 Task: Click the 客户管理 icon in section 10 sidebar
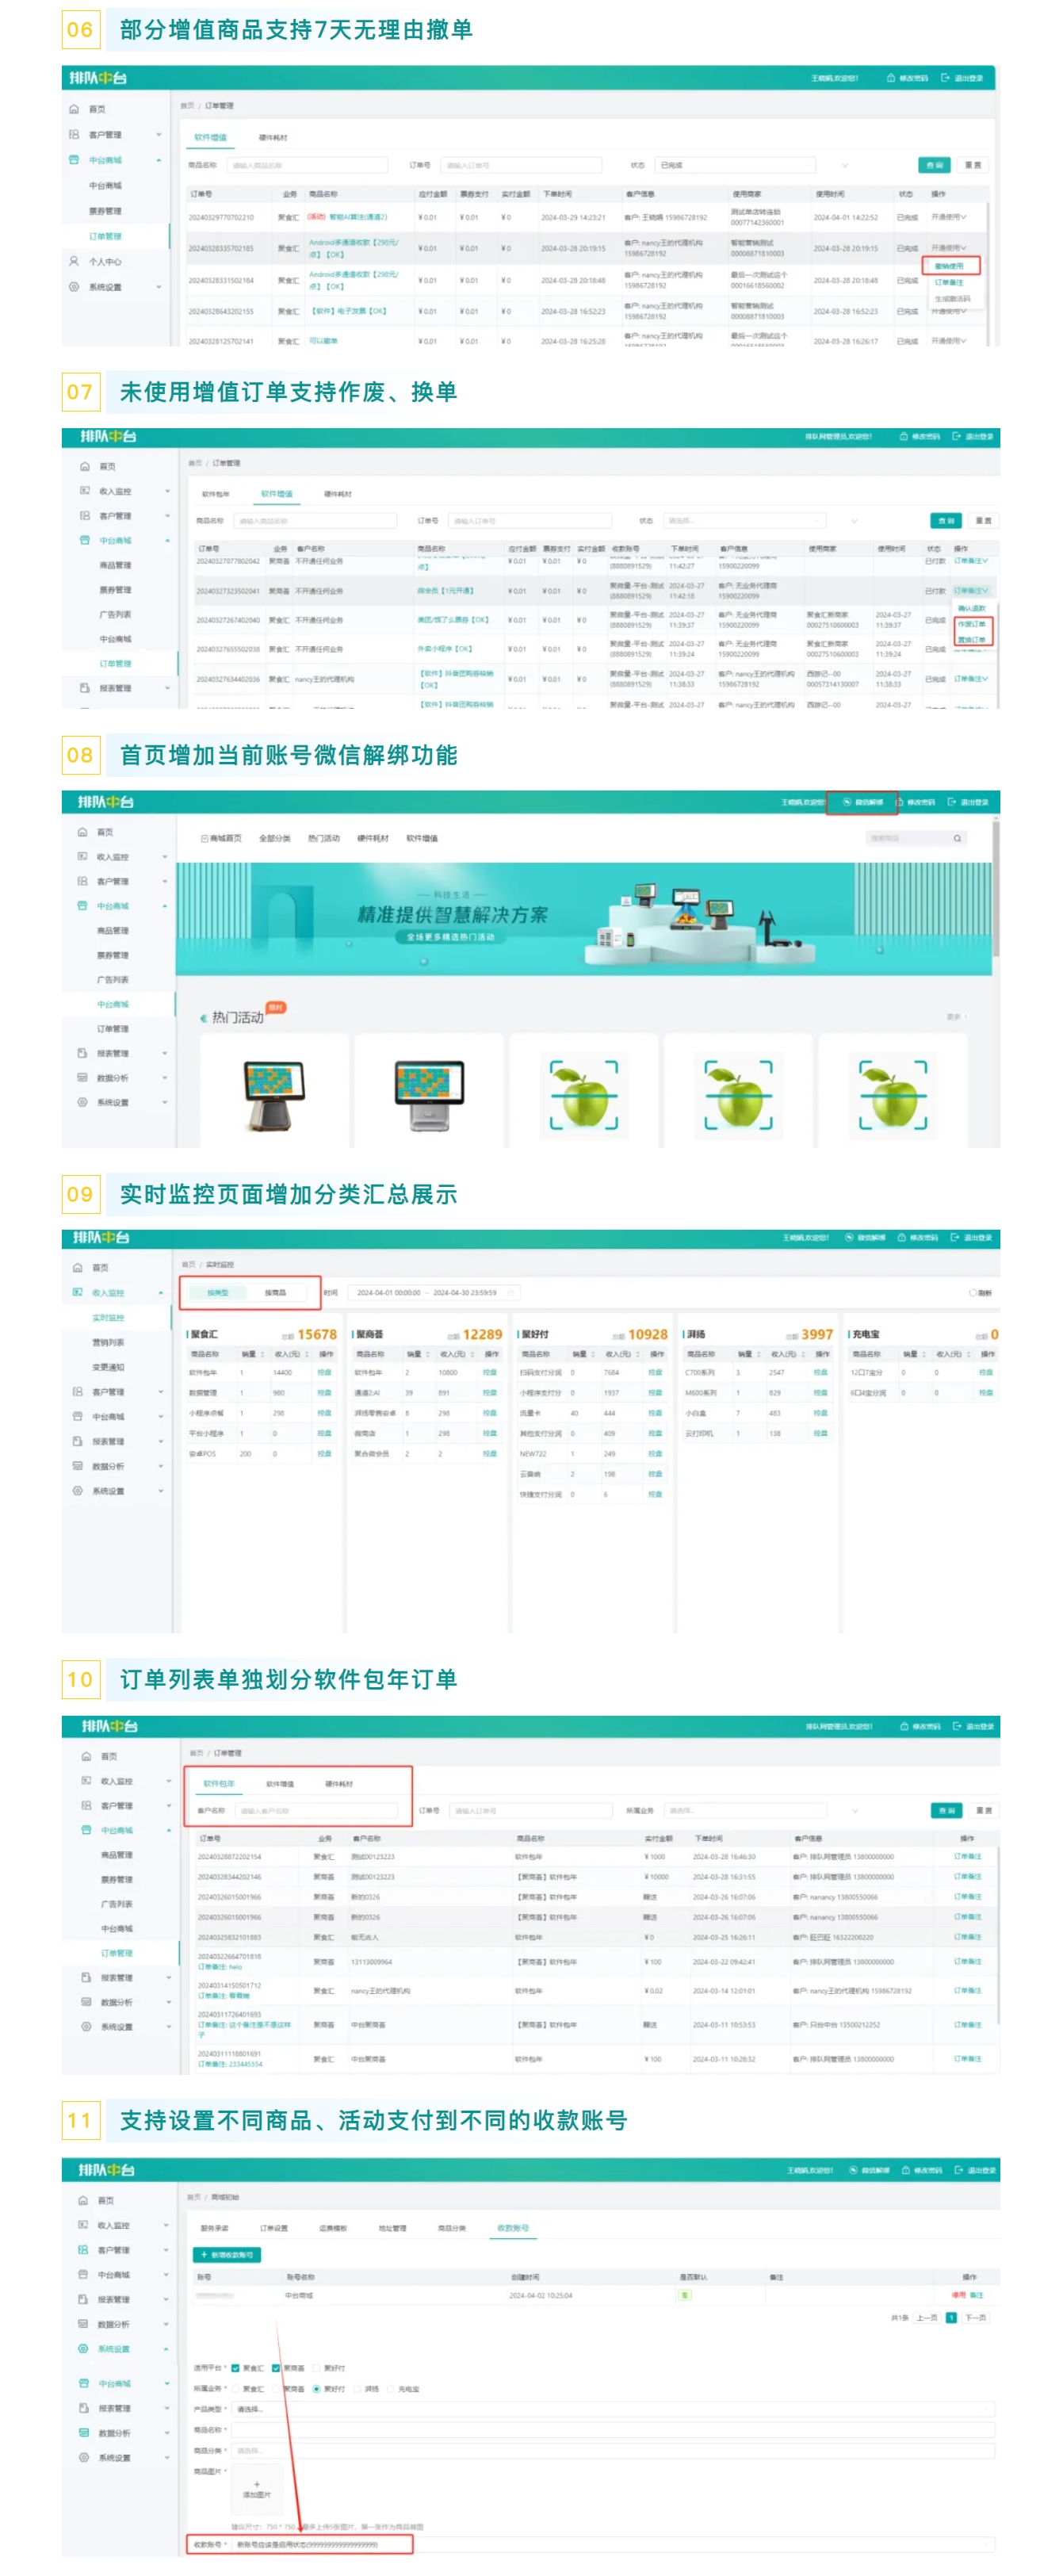[86, 1805]
